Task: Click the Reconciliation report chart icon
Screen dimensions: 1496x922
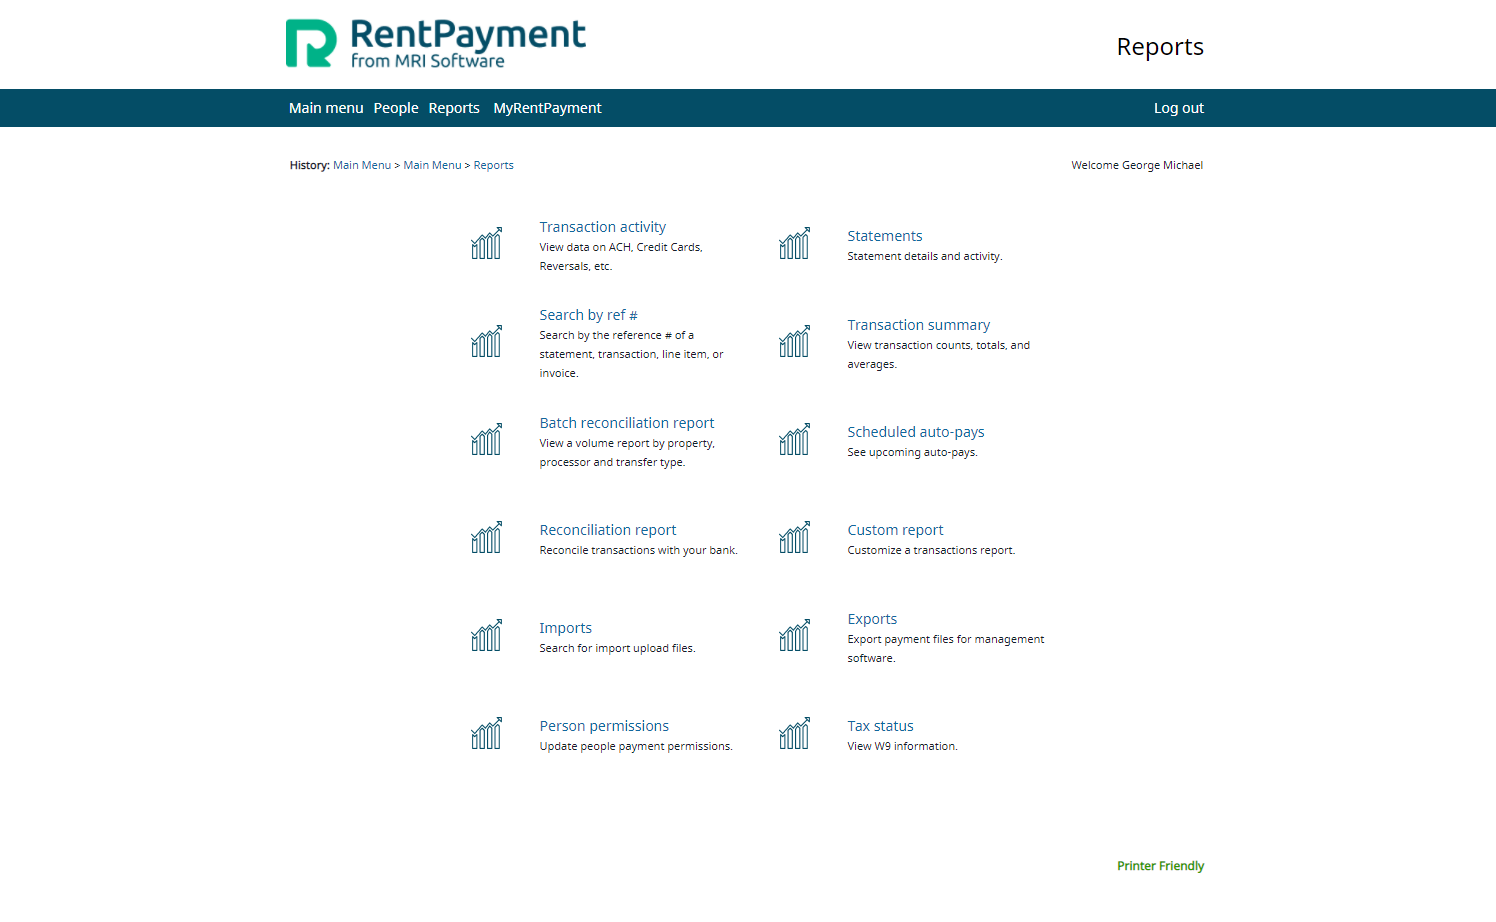Action: click(x=486, y=537)
